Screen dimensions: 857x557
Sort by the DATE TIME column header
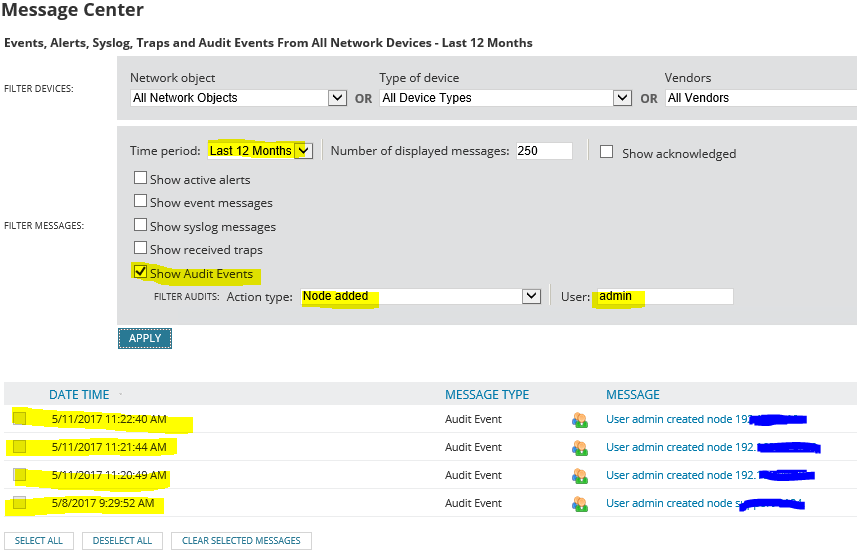pos(79,395)
